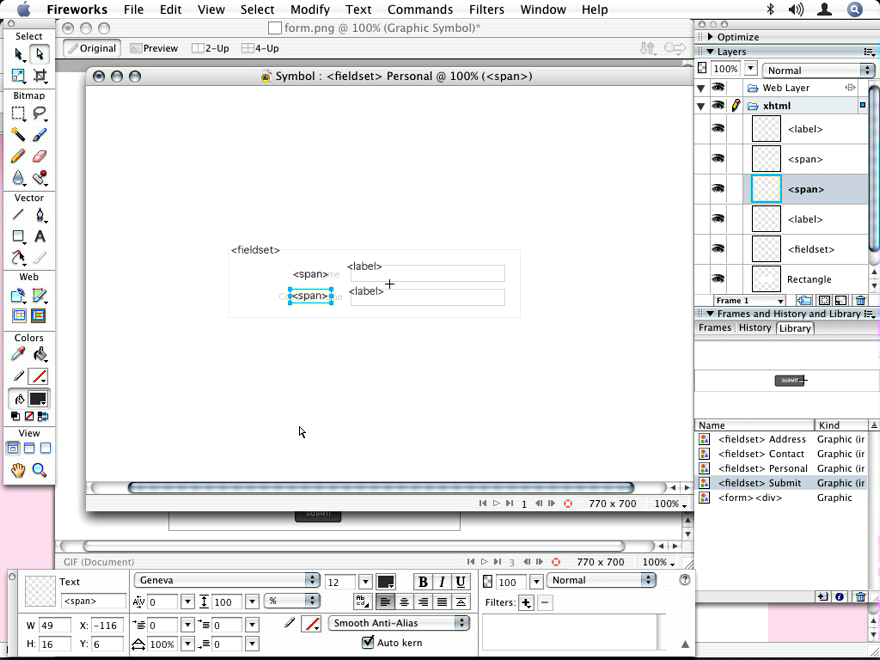This screenshot has height=660, width=880.
Task: Toggle visibility of the selected <span> layer
Action: coord(718,189)
